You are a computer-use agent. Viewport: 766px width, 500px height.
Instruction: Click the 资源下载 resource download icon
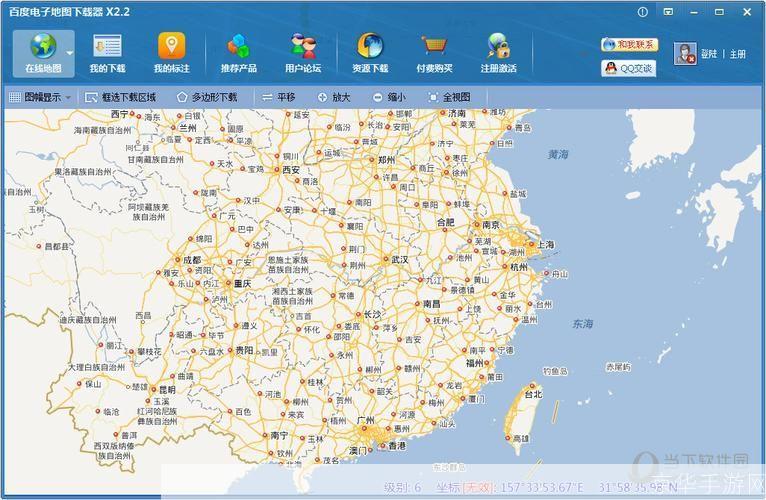369,47
